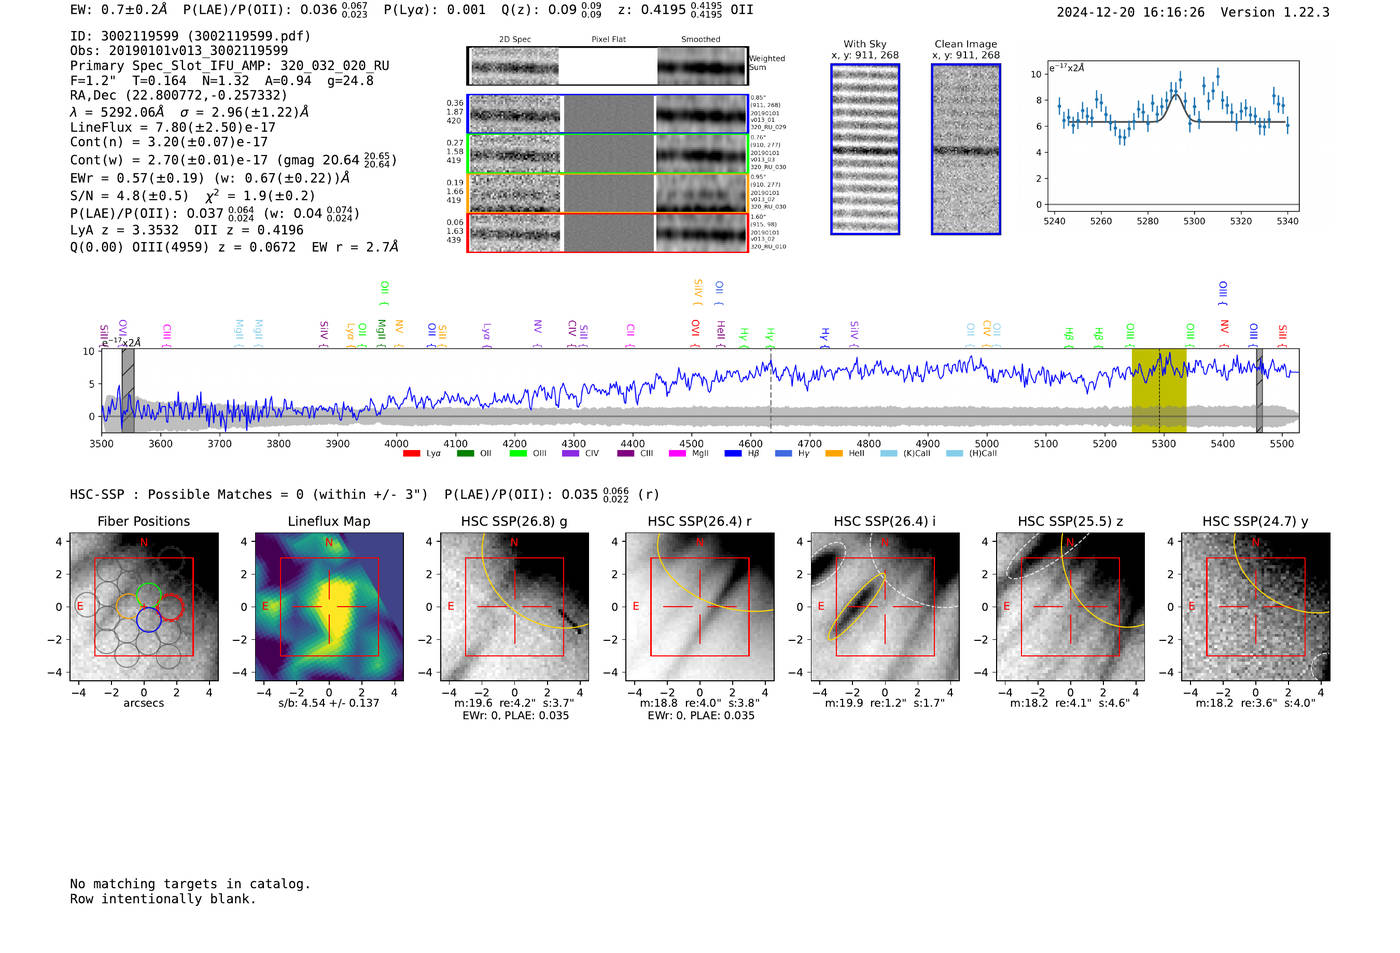Click the Clean Image fiber cutout
This screenshot has height=953, width=1400.
click(x=966, y=149)
